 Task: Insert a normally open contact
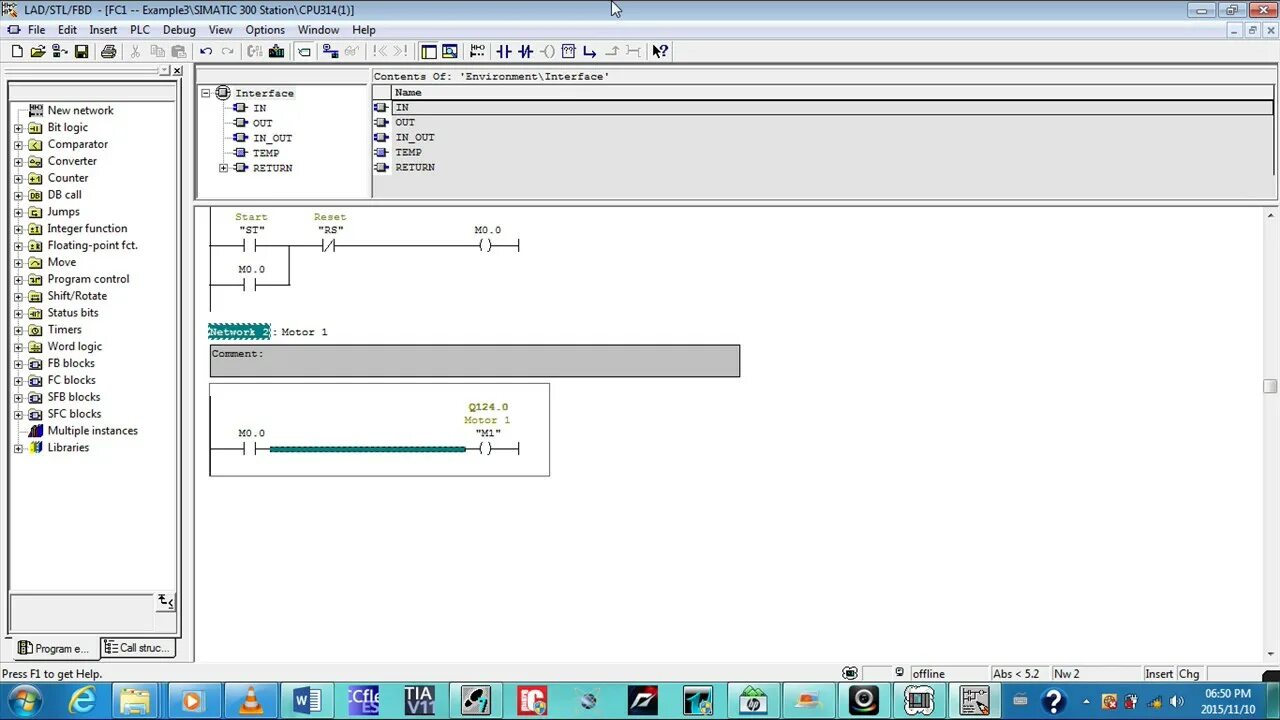[x=503, y=51]
